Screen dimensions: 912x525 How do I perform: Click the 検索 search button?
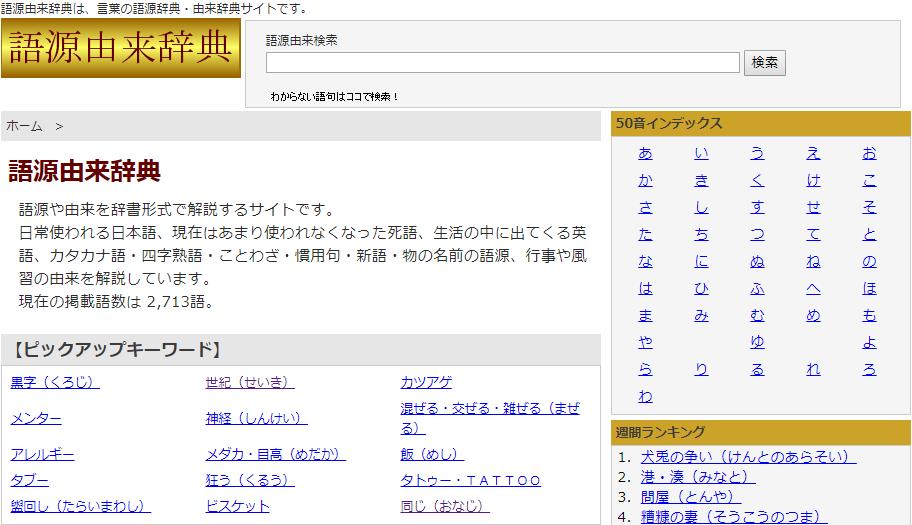coord(765,62)
